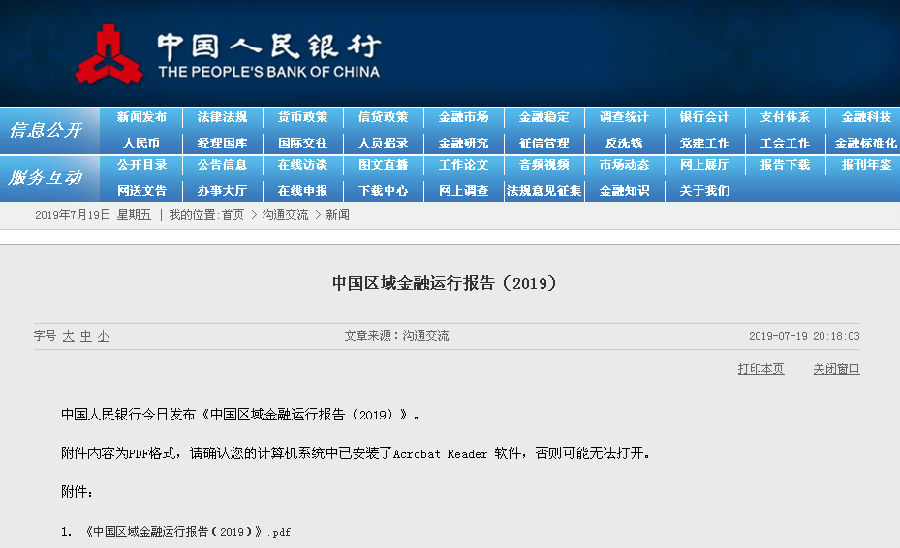Go to the 金融市场 section

point(463,117)
